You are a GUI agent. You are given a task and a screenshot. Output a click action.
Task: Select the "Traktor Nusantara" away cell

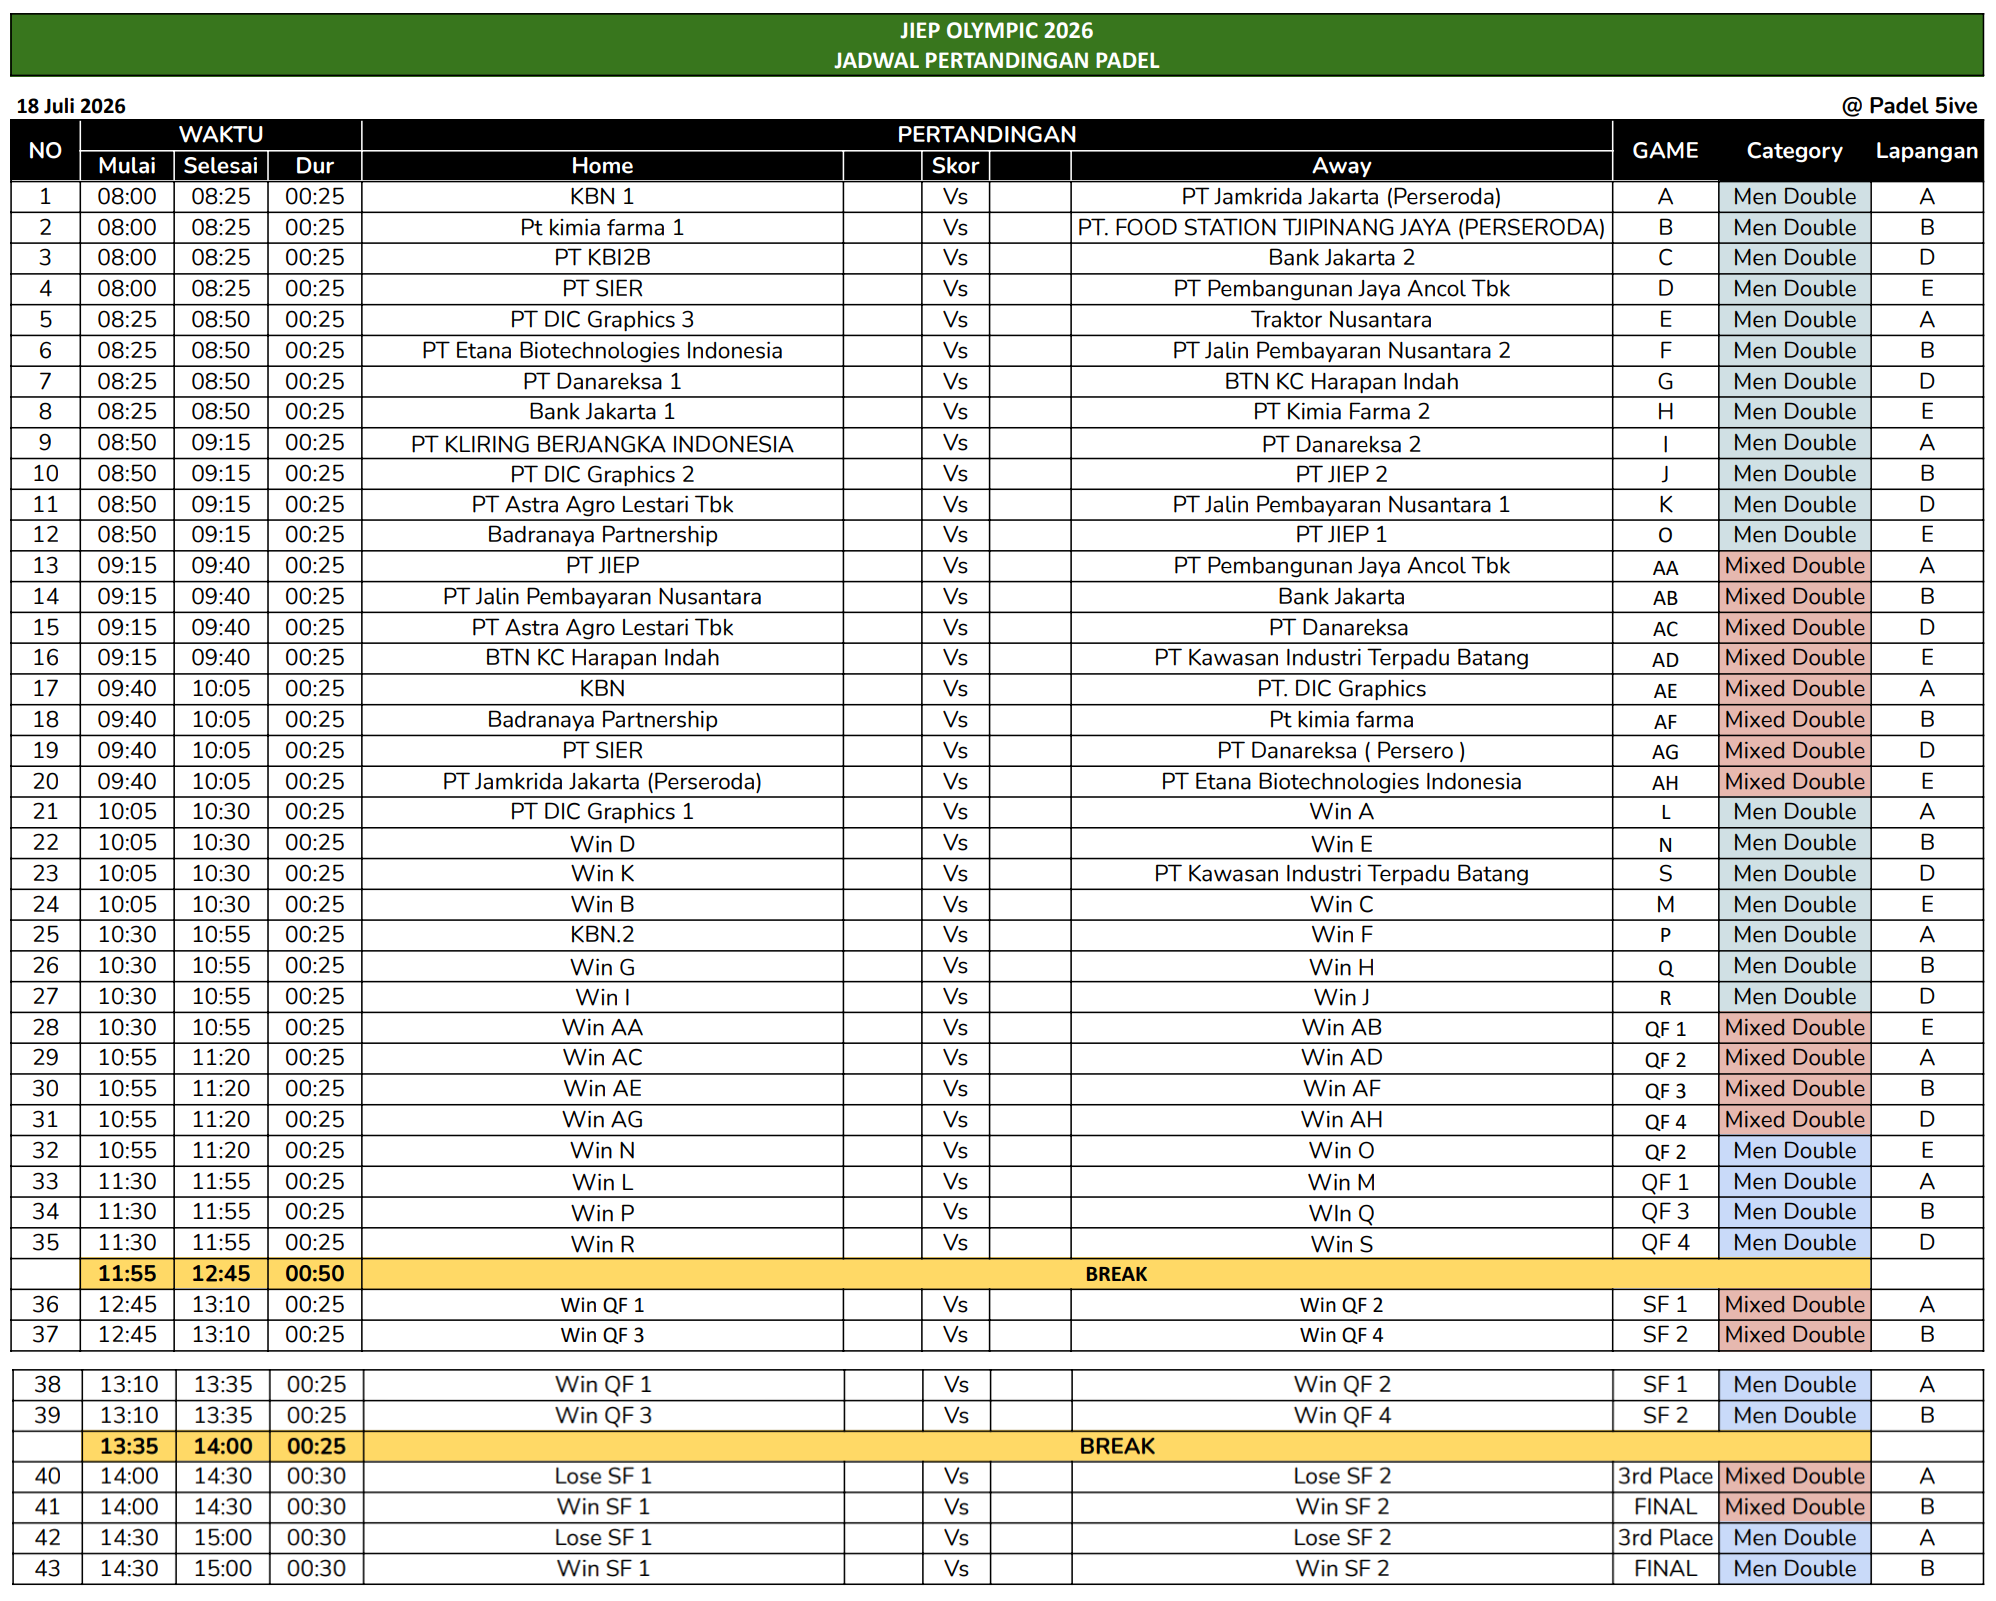[x=1341, y=320]
